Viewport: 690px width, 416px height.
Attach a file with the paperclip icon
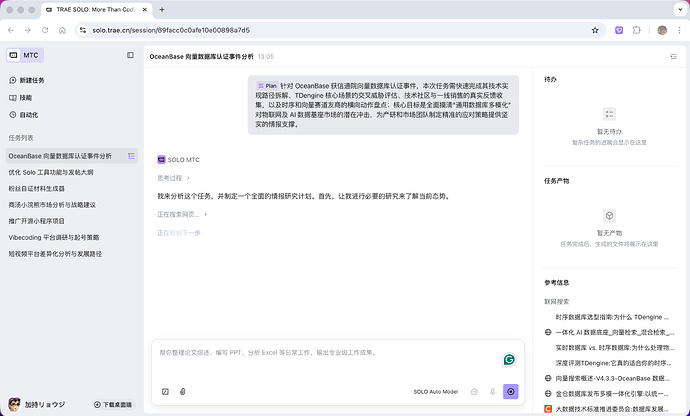pyautogui.click(x=183, y=391)
